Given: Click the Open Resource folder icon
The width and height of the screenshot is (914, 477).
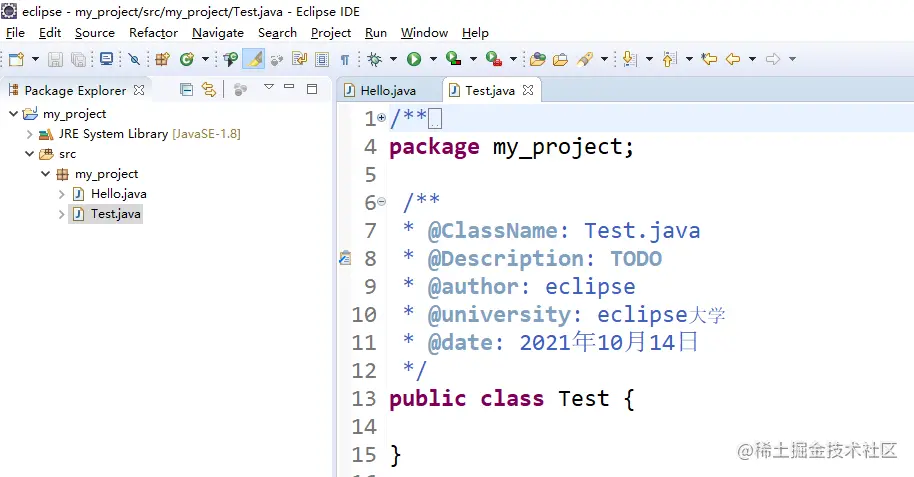Looking at the screenshot, I should coord(560,59).
